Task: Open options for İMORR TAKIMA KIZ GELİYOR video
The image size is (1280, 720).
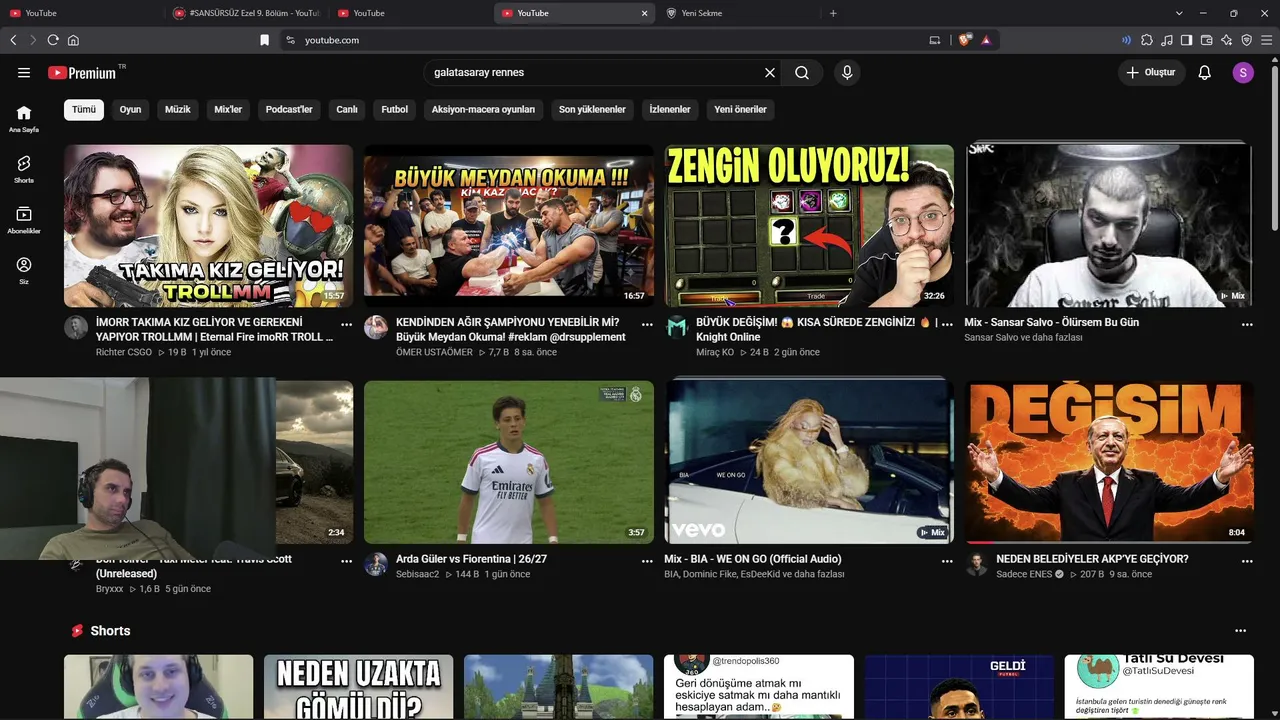Action: (347, 325)
